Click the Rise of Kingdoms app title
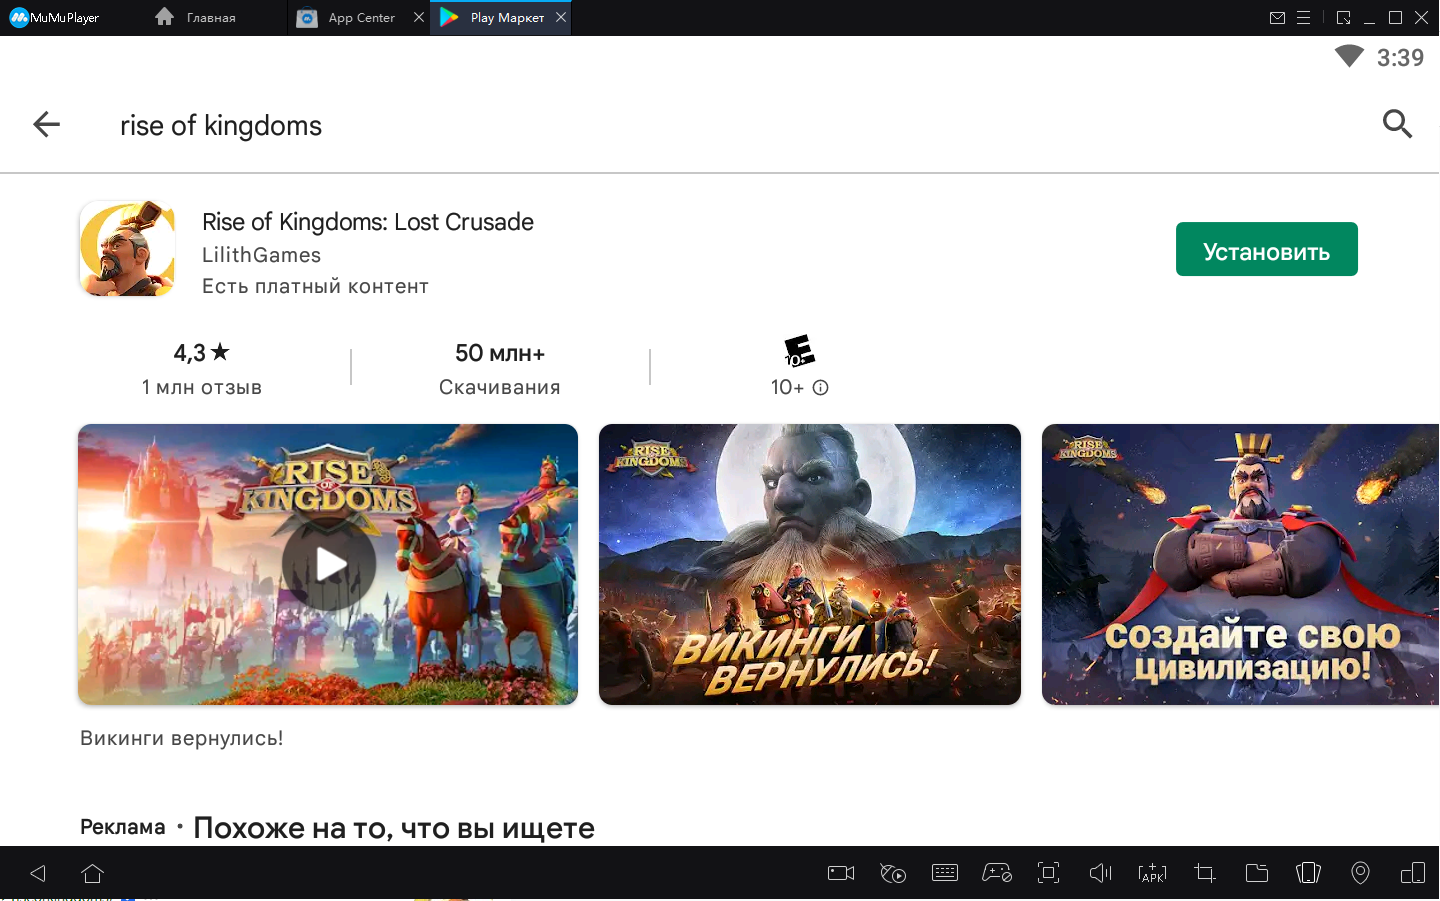The image size is (1440, 901). point(367,222)
